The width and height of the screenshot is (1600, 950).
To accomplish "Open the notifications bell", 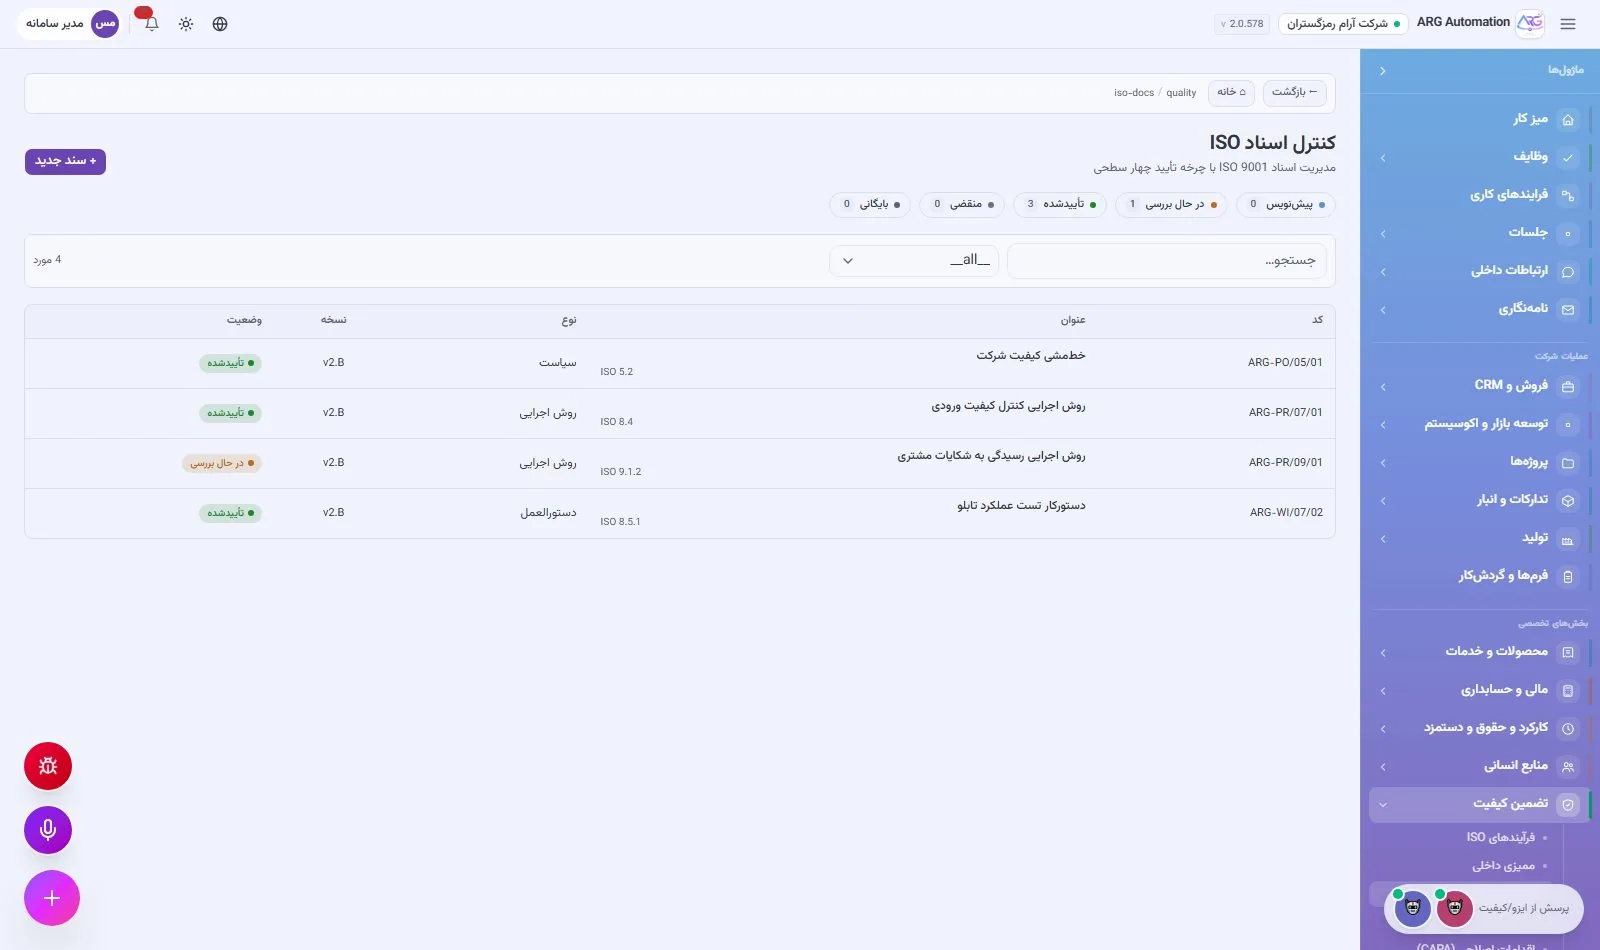I will pos(151,24).
